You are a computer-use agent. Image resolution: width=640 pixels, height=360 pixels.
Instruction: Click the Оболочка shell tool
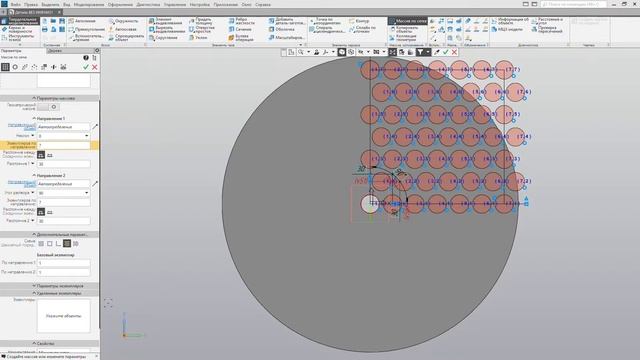(281, 29)
